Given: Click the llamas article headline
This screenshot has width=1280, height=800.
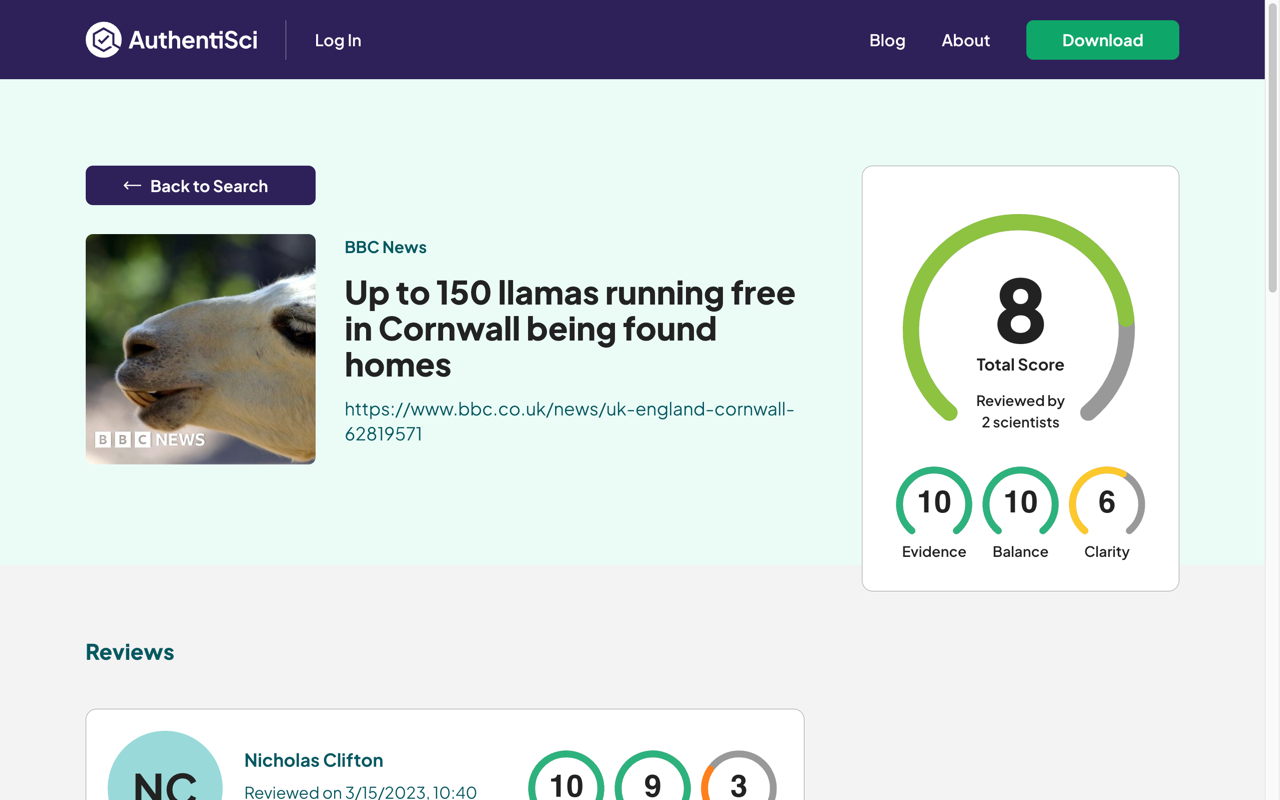Looking at the screenshot, I should point(570,328).
